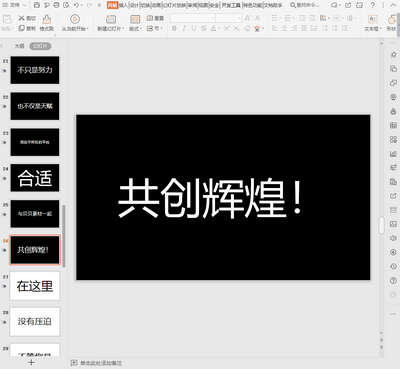Align text left in paragraph group
Image resolution: width=400 pixels, height=369 pixels.
click(x=274, y=29)
